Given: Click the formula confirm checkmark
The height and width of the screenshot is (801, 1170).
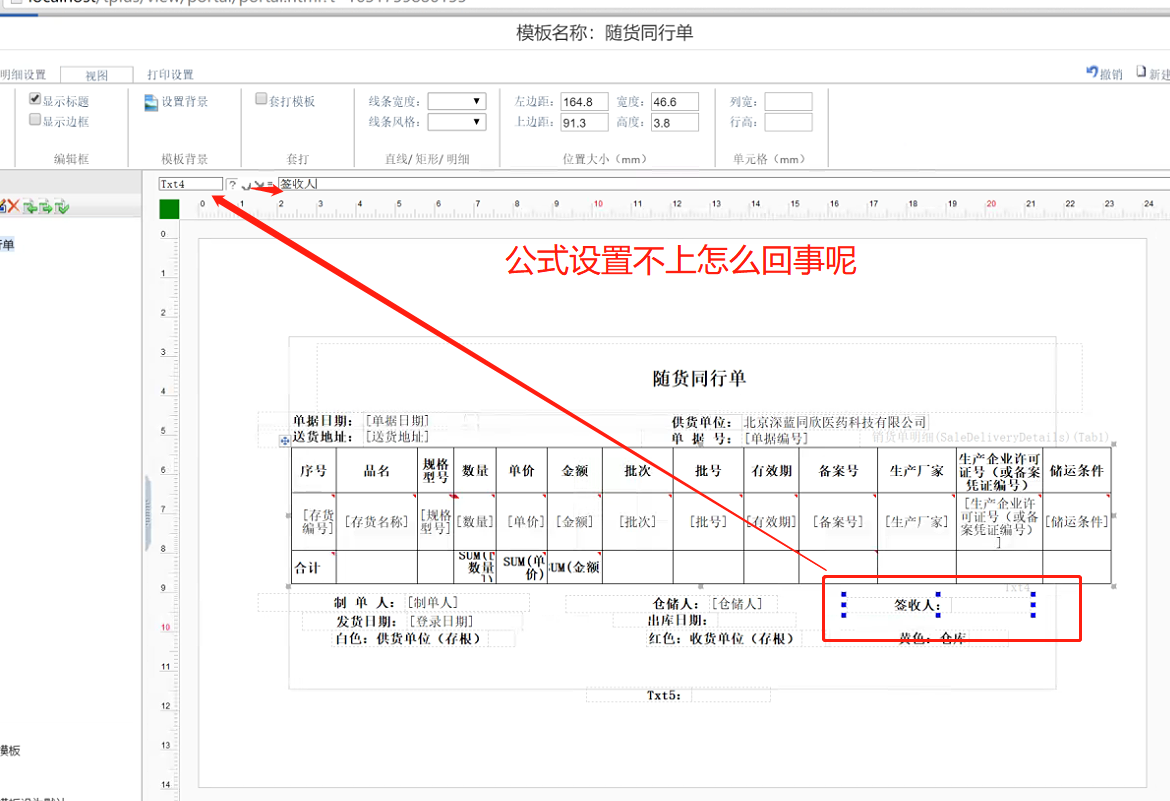Looking at the screenshot, I should (x=246, y=184).
